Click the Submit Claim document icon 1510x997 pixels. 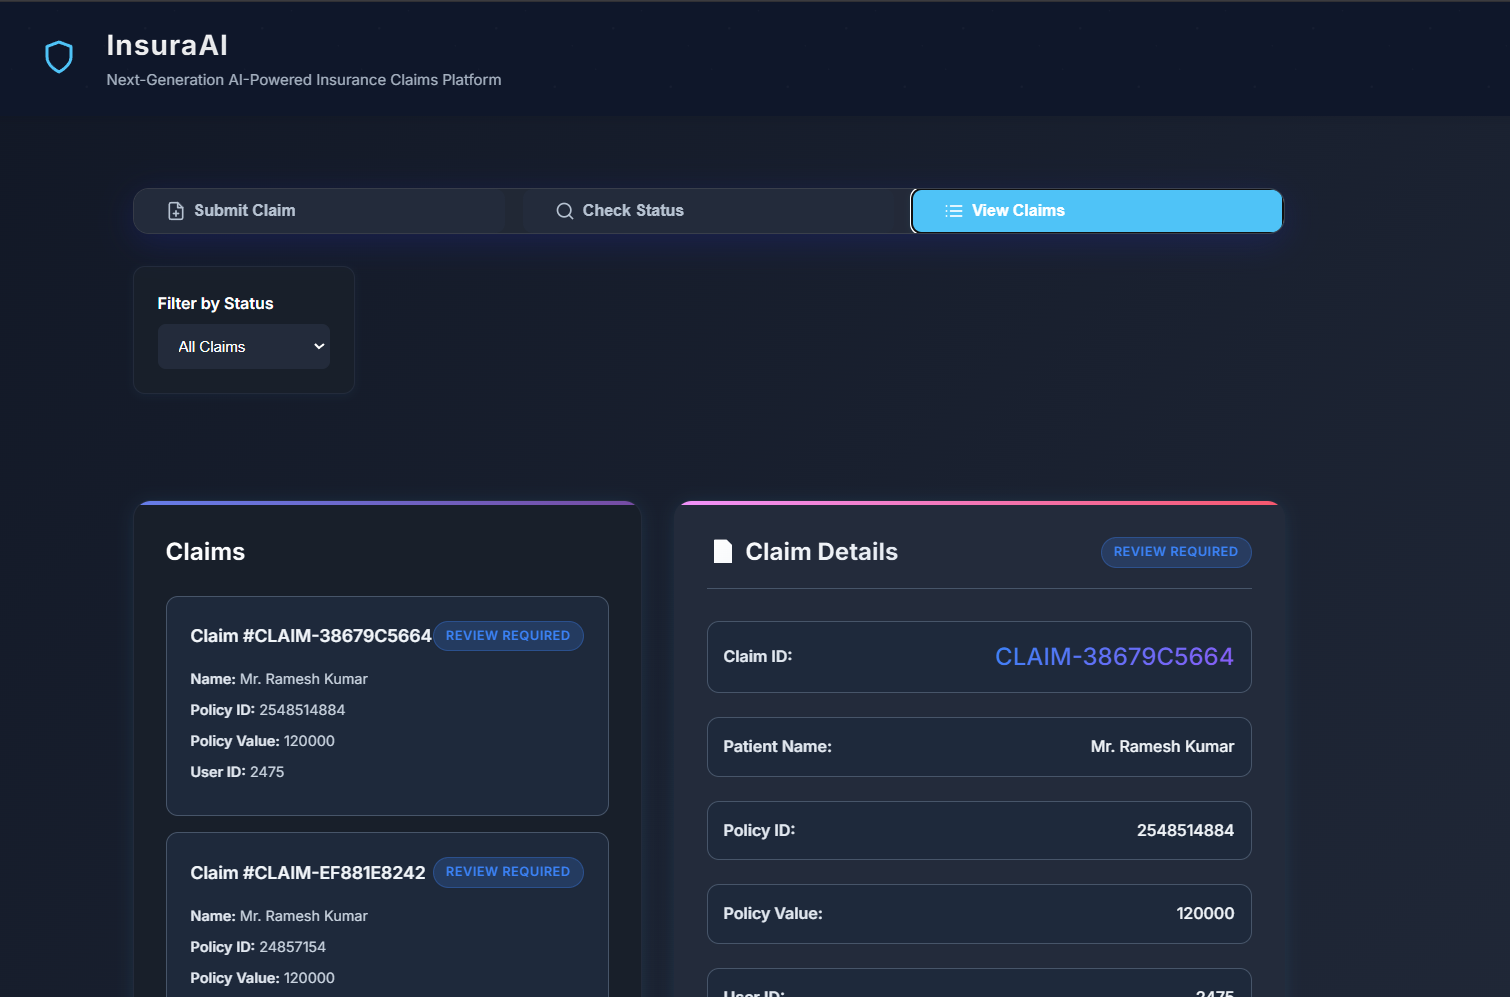pos(176,211)
